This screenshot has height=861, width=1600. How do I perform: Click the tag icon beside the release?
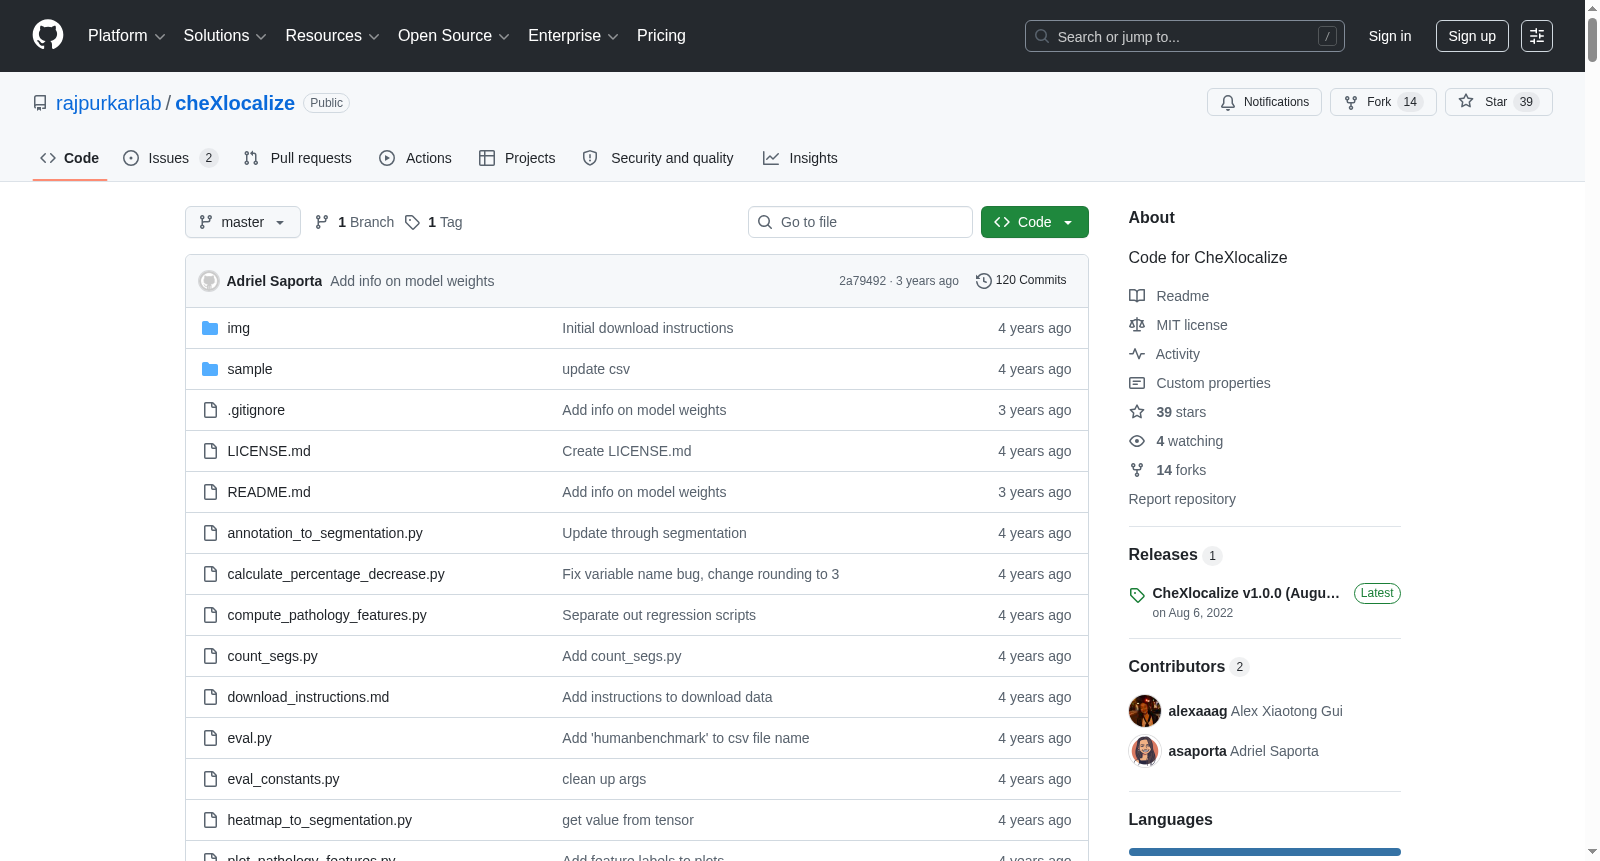1137,595
